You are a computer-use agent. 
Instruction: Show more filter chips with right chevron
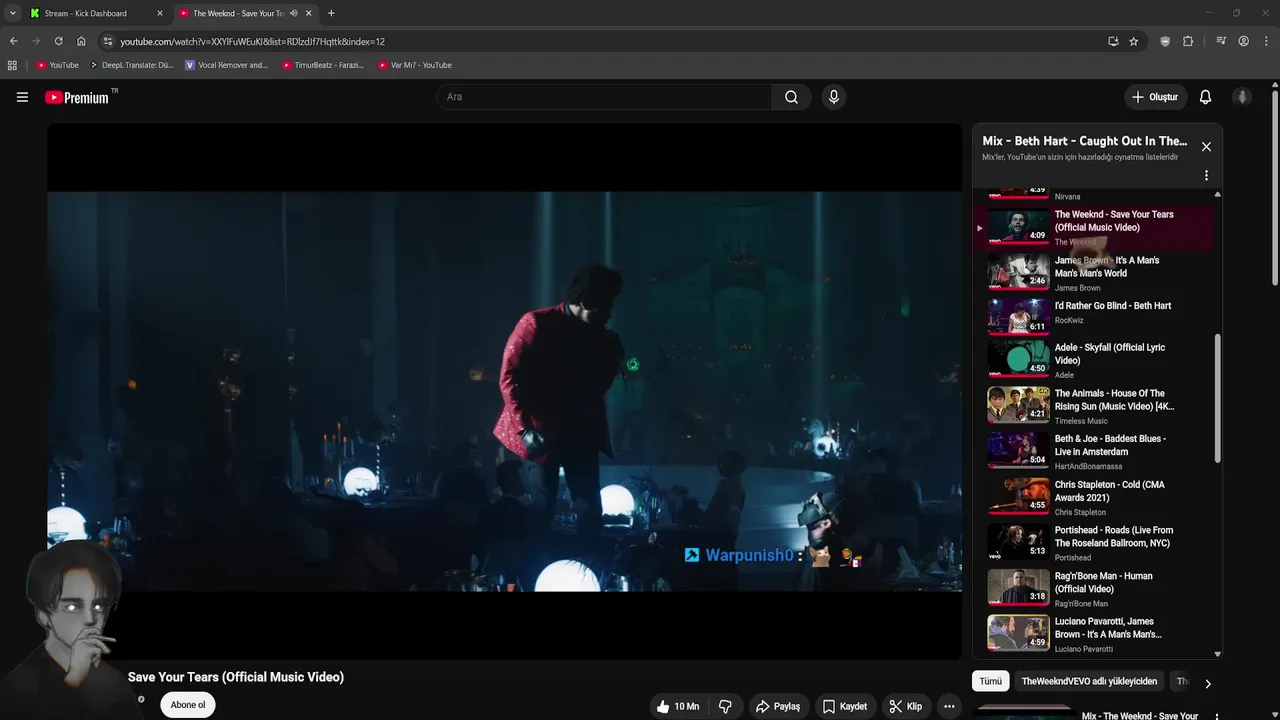[x=1207, y=684]
